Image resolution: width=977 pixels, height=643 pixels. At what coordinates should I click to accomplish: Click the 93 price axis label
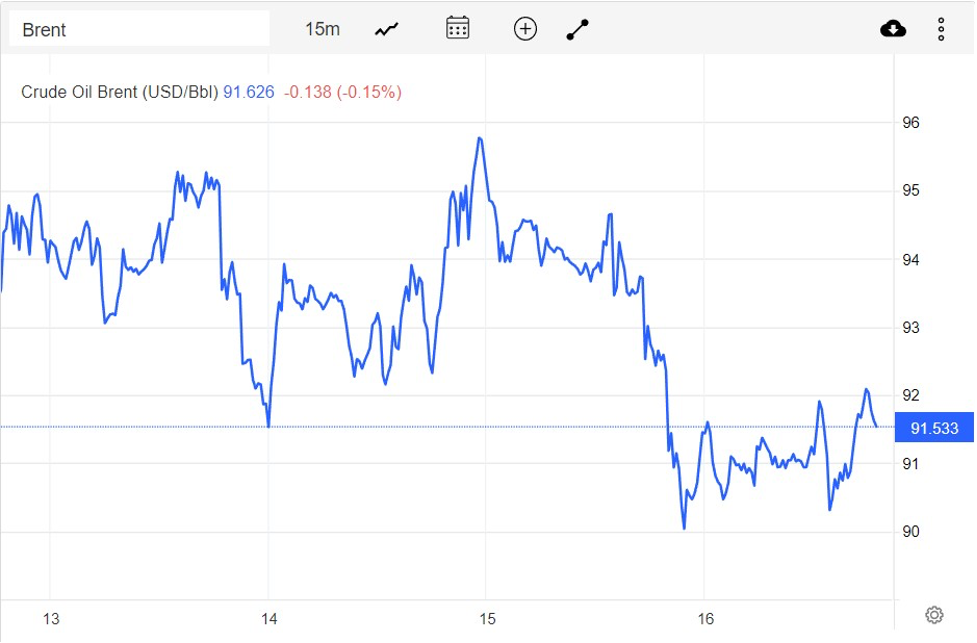[x=911, y=328]
